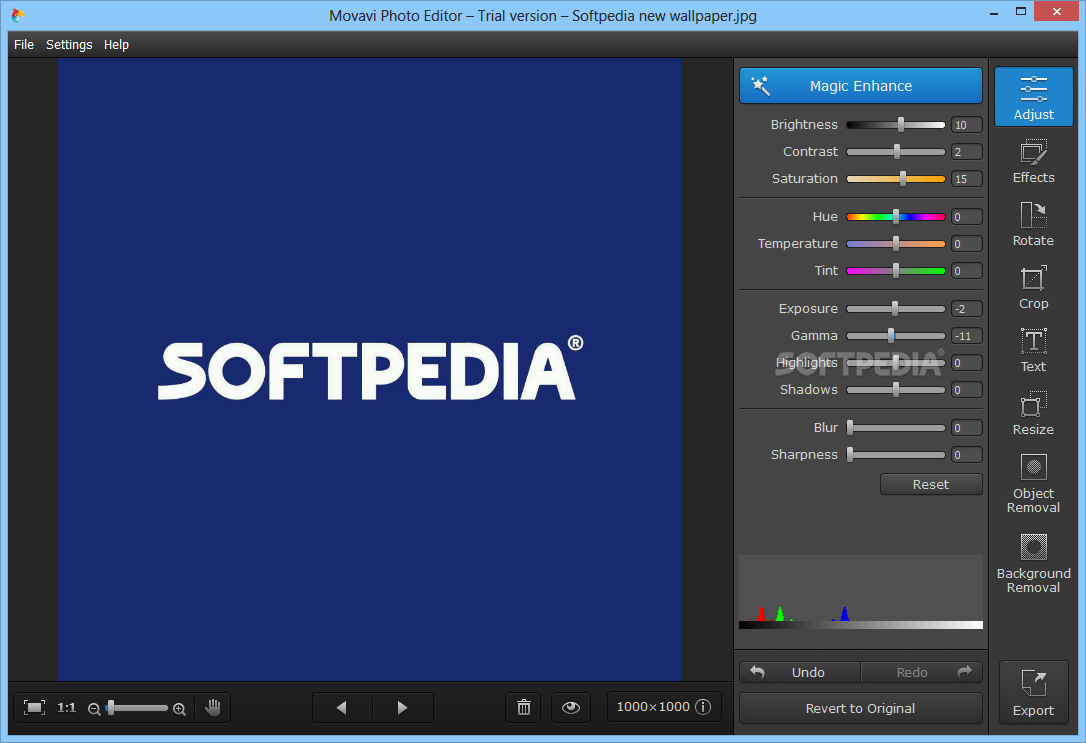The image size is (1086, 743).
Task: Click the Brightness slider handle
Action: click(x=900, y=125)
